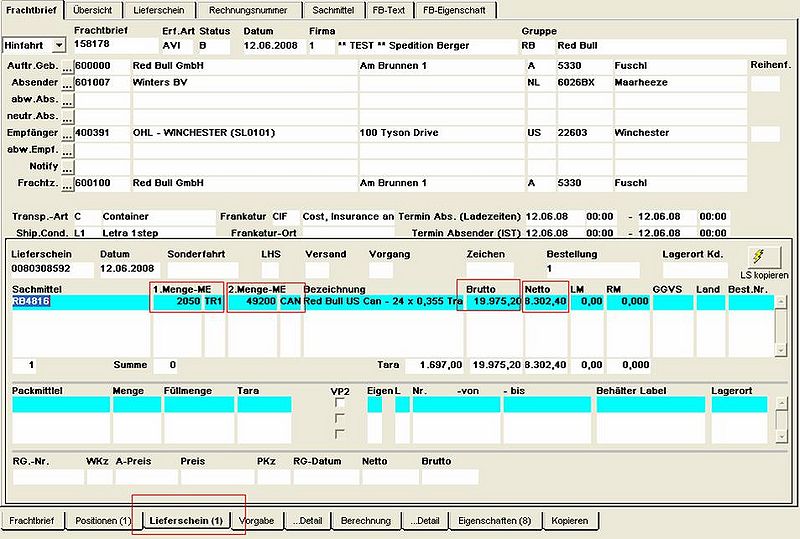Viewport: 800px width, 539px height.
Task: Click scroll-down arrow of Packmittel list
Action: tap(781, 436)
